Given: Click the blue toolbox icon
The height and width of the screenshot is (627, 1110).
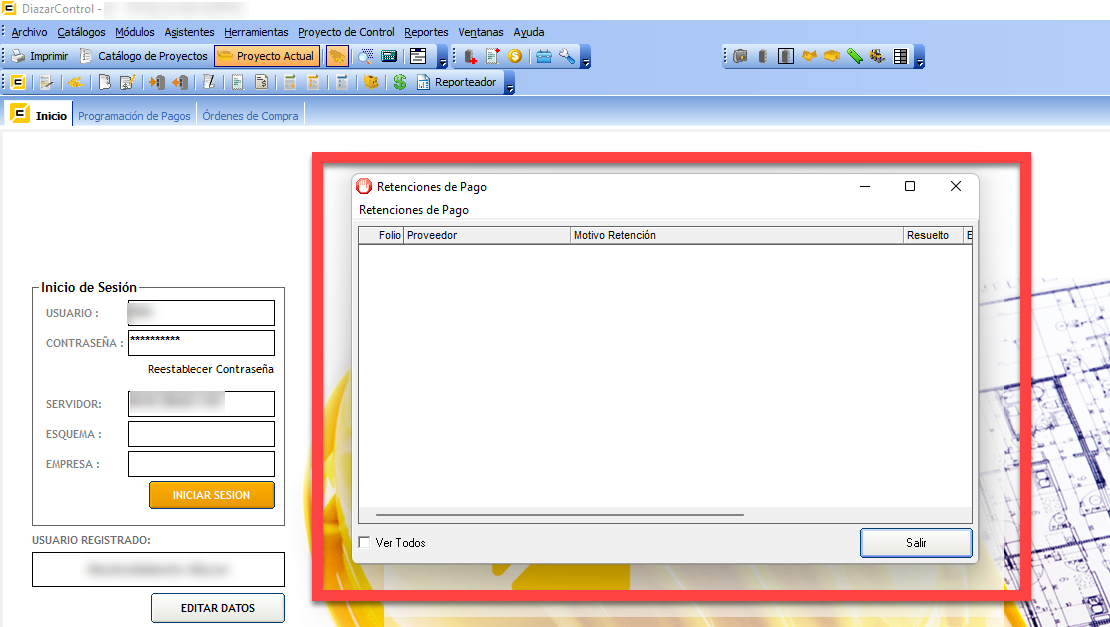Looking at the screenshot, I should [544, 56].
